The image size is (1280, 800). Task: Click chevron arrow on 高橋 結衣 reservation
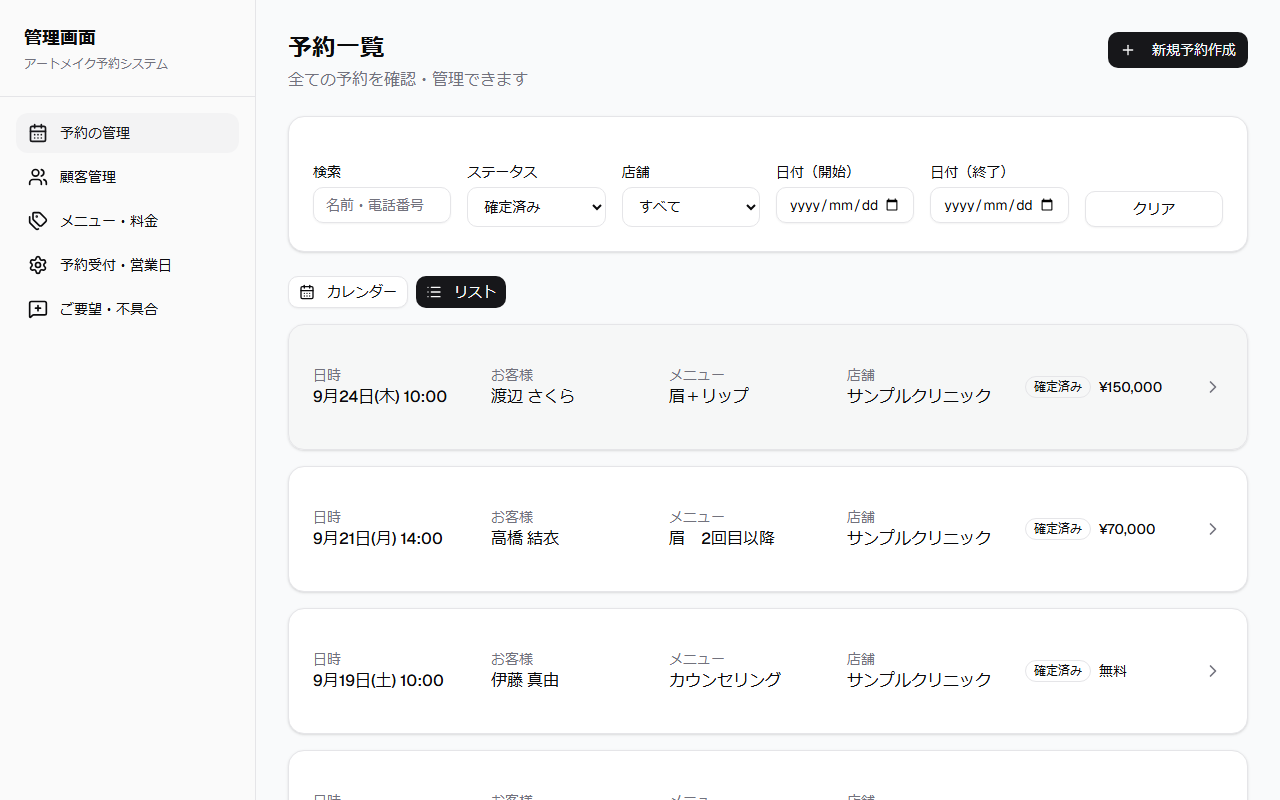point(1213,529)
